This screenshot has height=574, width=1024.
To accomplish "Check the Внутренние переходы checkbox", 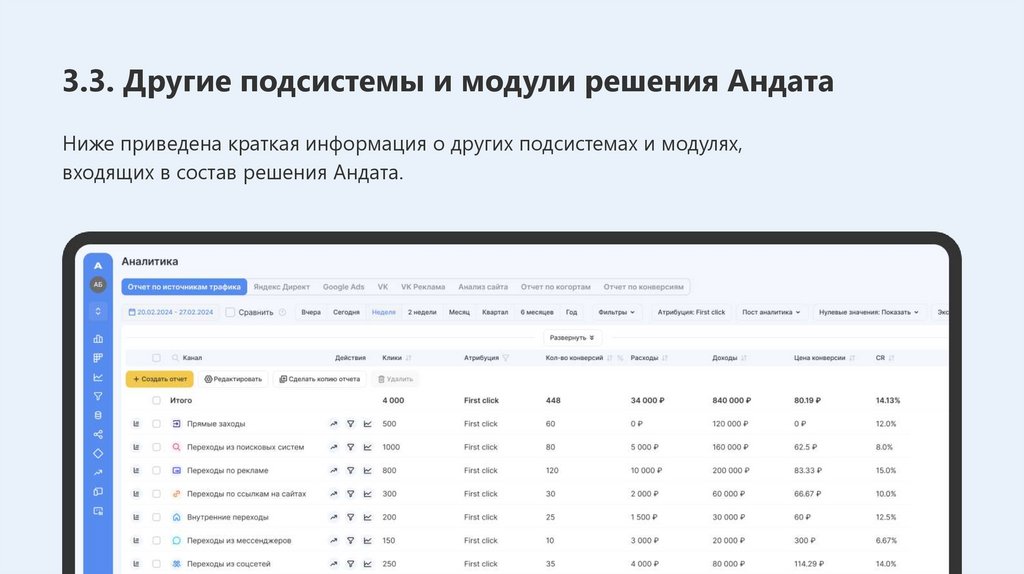I will click(156, 517).
